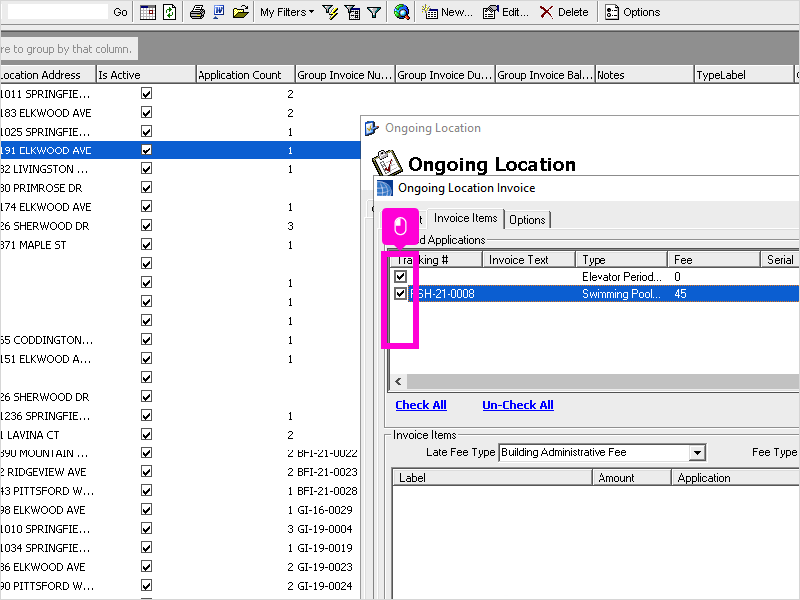Viewport: 800px width, 600px height.
Task: Click the BFI-21-0023 invoice number cell
Action: click(x=327, y=472)
